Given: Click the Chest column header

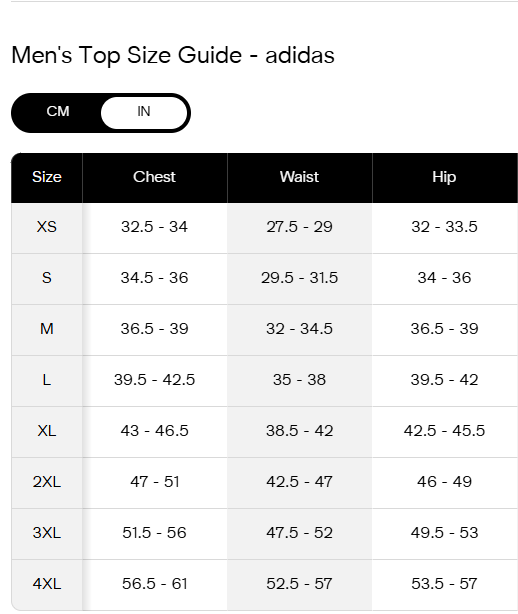Looking at the screenshot, I should pos(155,177).
